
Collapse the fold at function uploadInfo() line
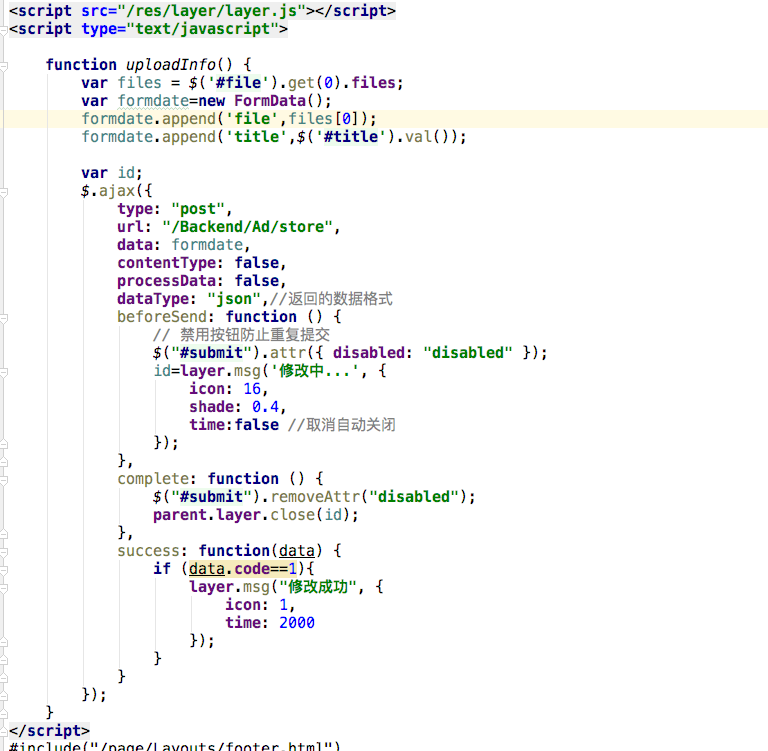tap(3, 66)
